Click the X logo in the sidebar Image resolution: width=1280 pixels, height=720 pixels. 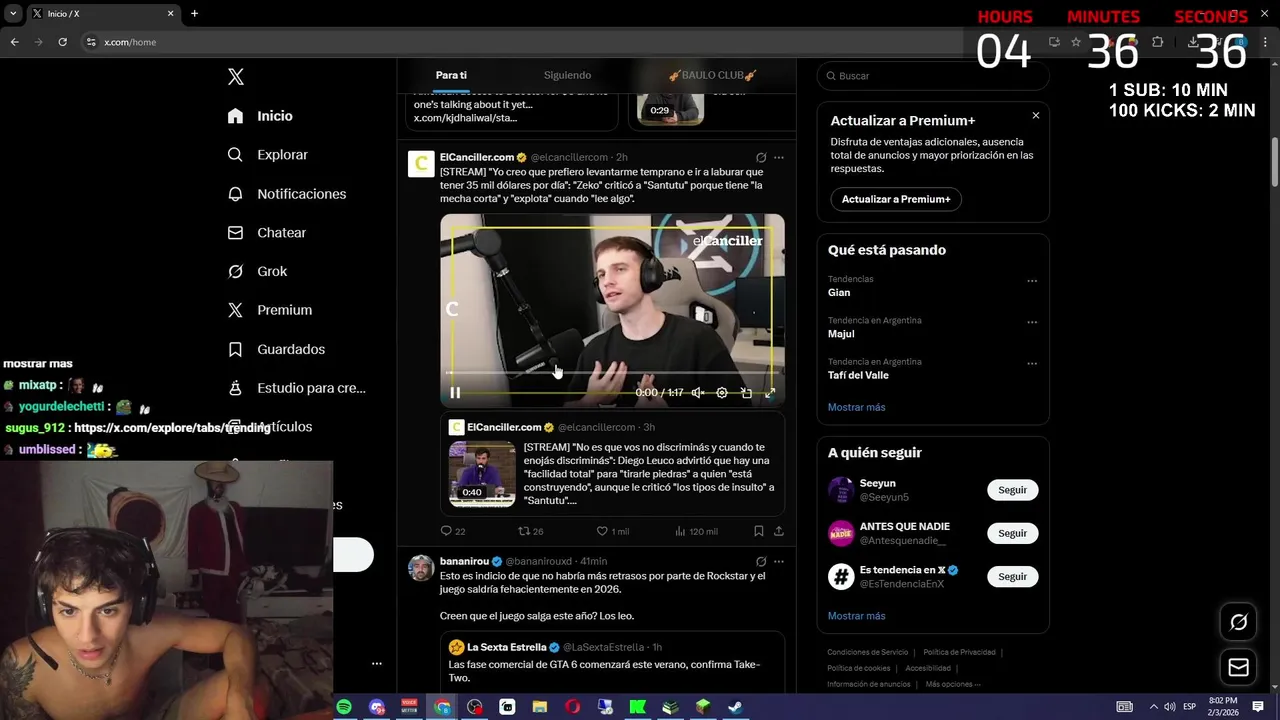235,77
